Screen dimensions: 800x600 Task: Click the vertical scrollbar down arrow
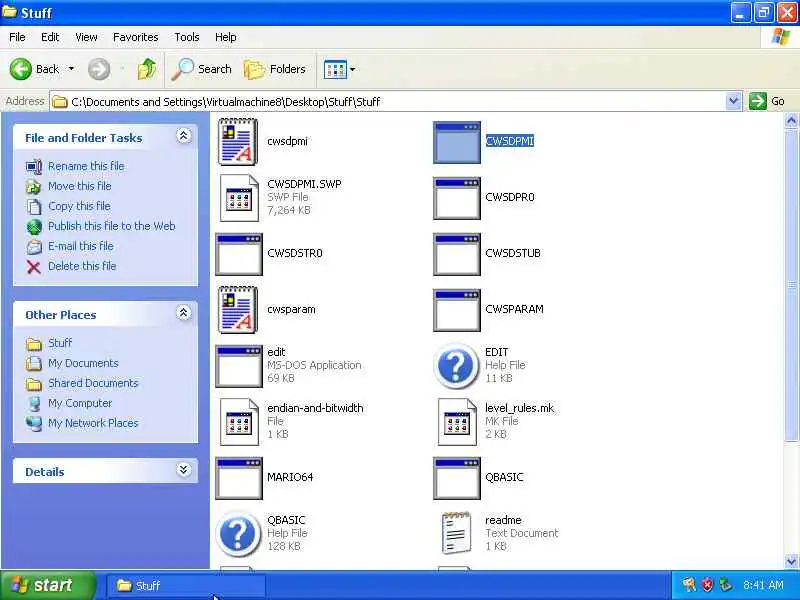point(791,561)
